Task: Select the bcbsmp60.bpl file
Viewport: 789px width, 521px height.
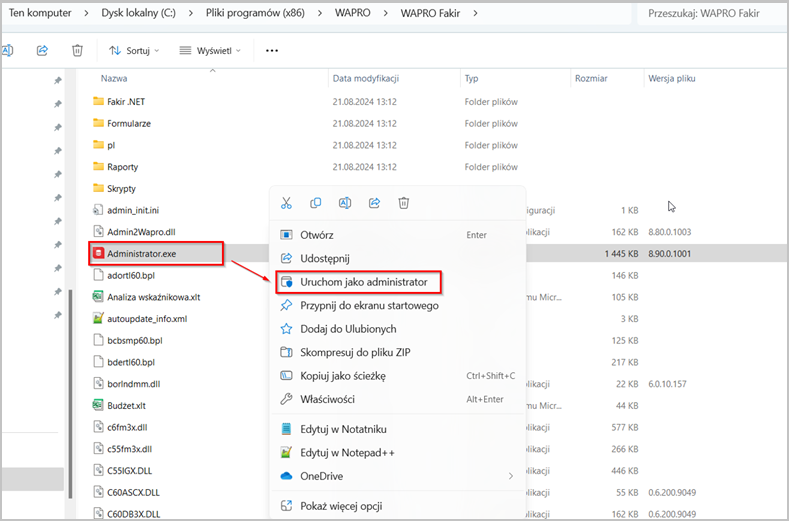Action: (x=135, y=340)
